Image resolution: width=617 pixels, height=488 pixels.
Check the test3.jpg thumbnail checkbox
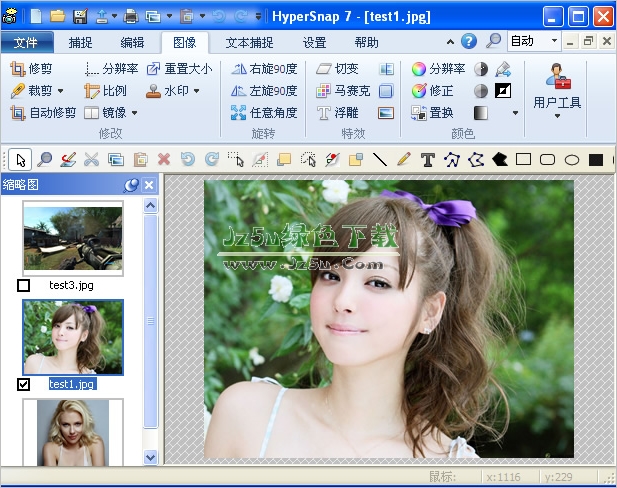(24, 285)
